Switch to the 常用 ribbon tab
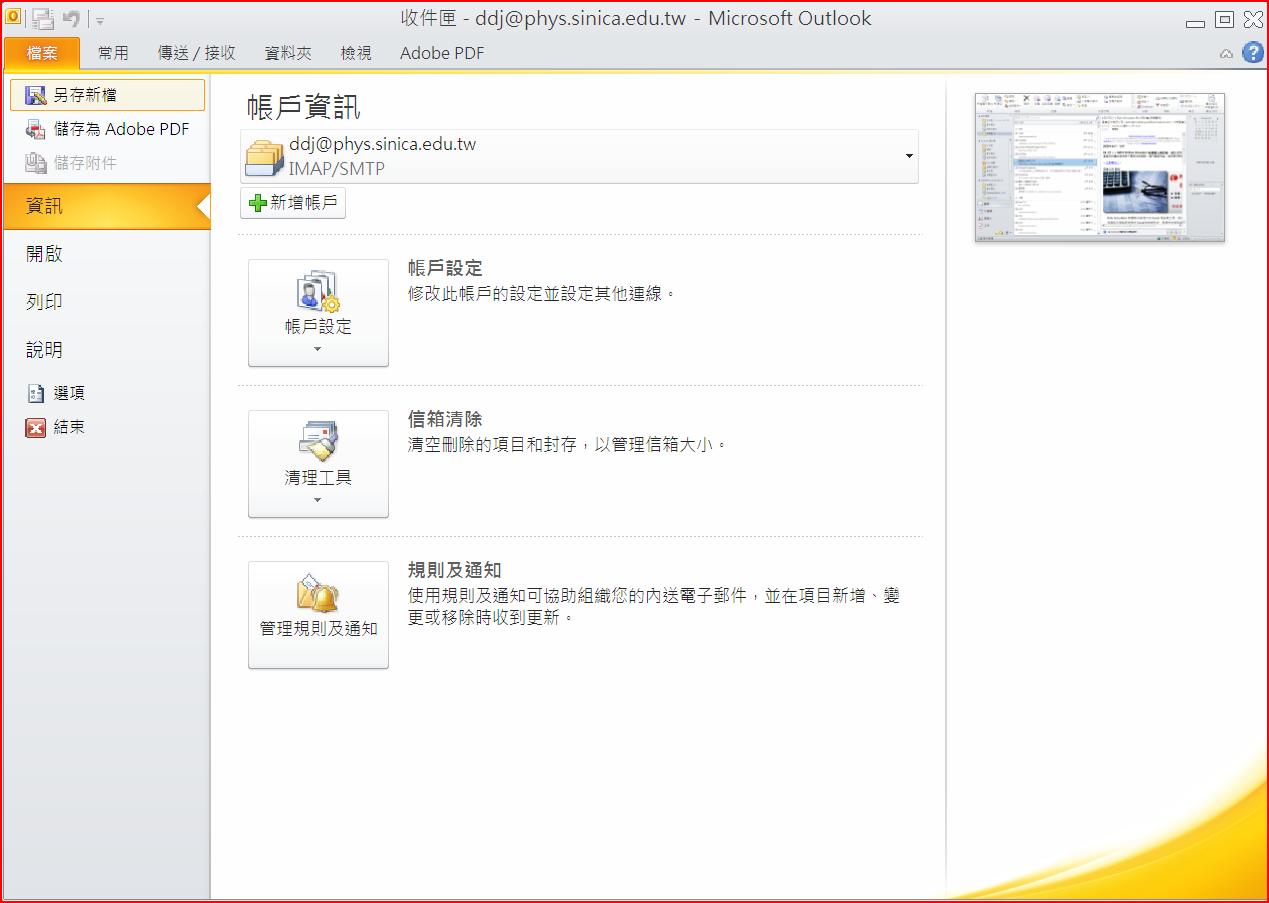 (113, 53)
